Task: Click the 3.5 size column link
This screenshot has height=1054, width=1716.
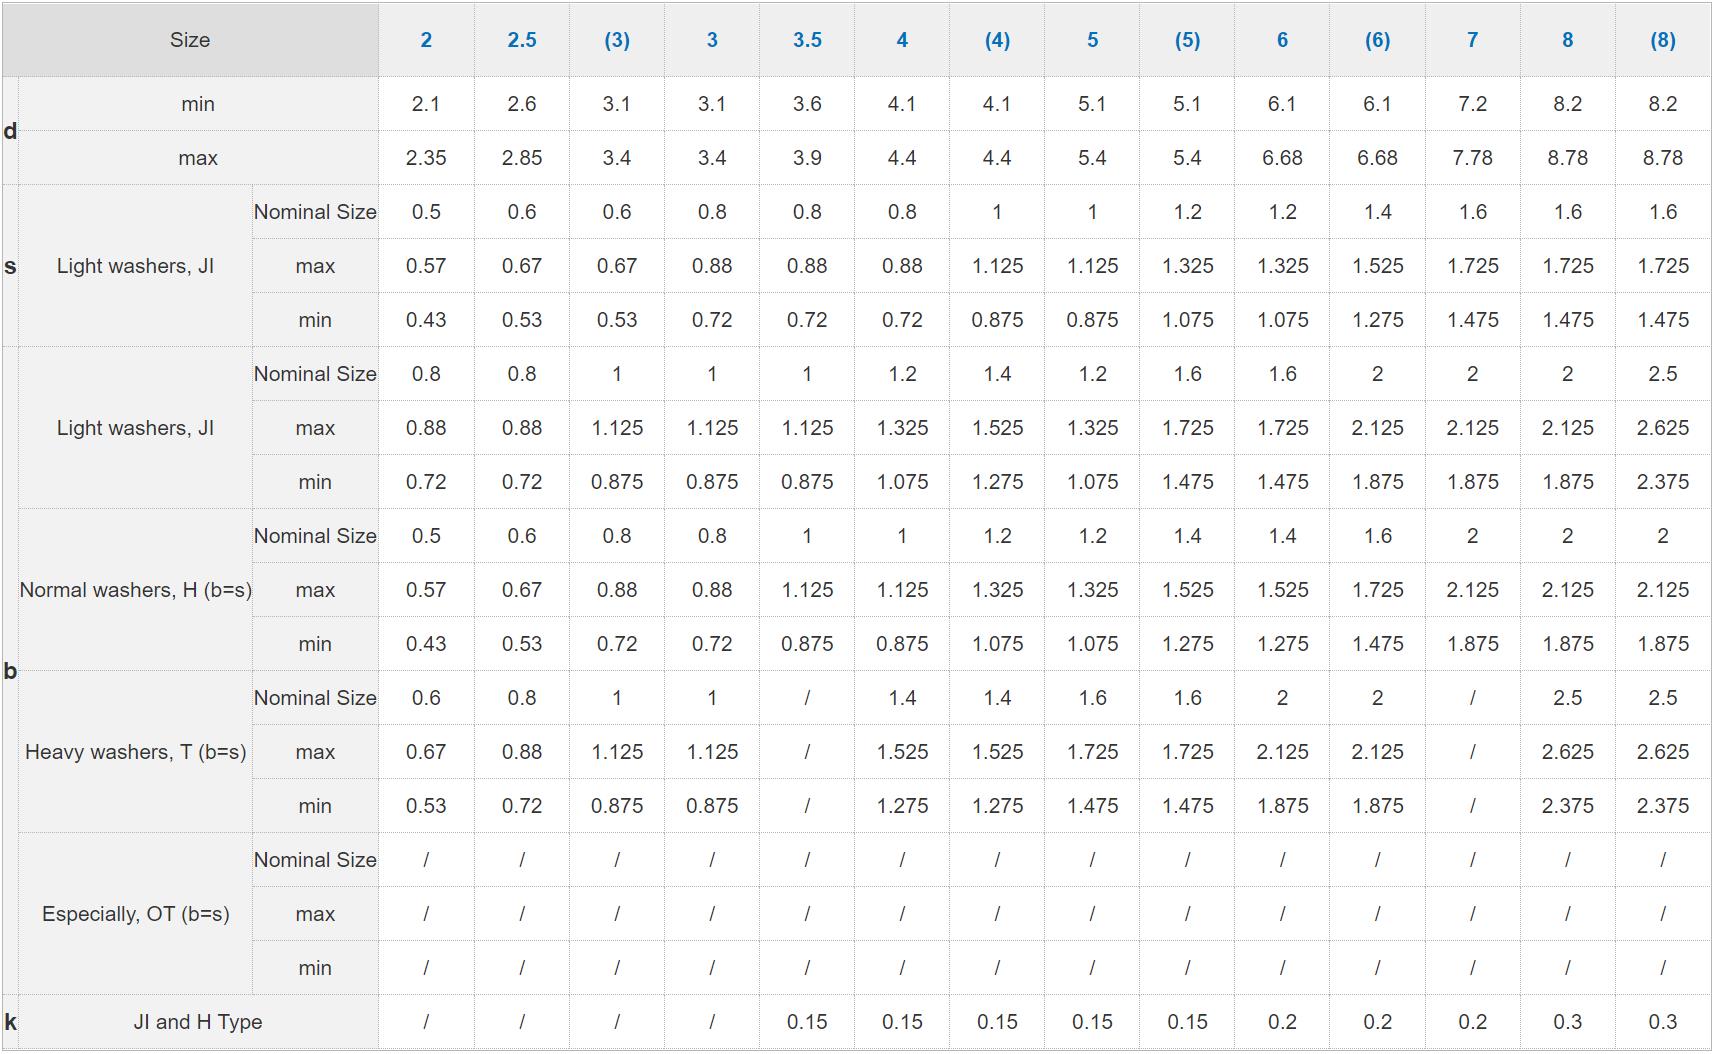Action: click(x=807, y=40)
